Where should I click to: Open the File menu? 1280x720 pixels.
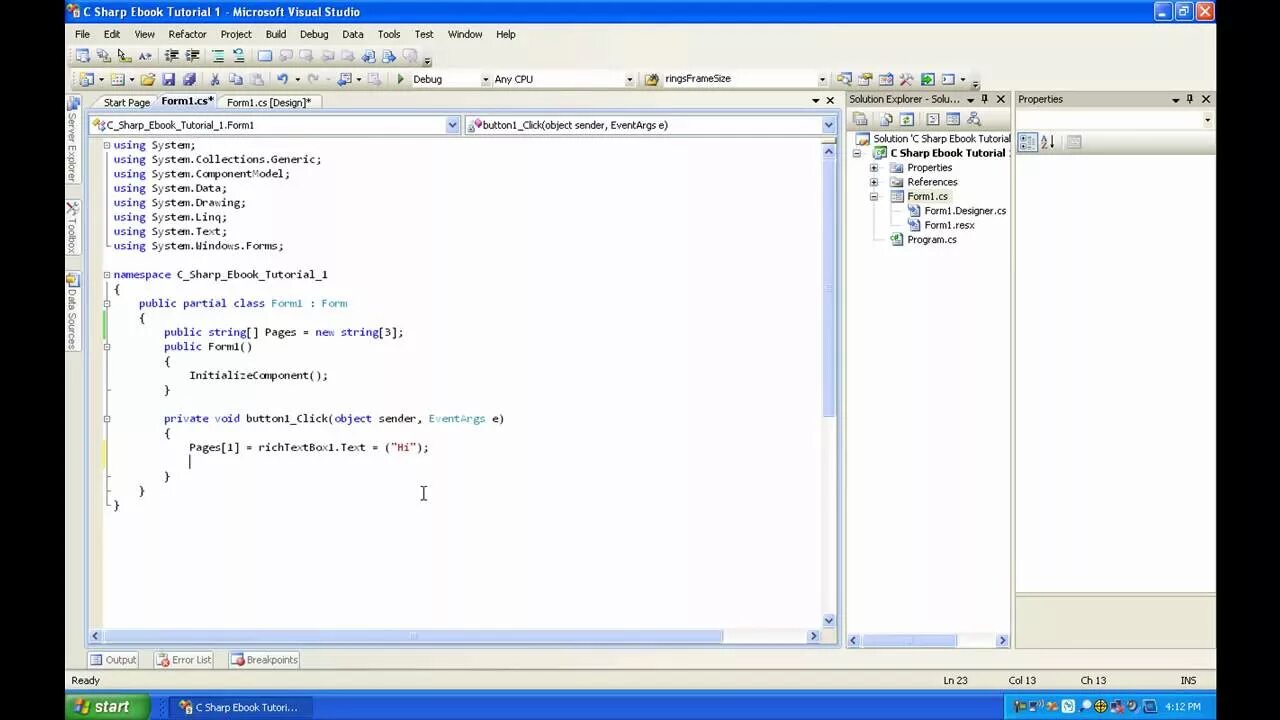click(x=82, y=34)
